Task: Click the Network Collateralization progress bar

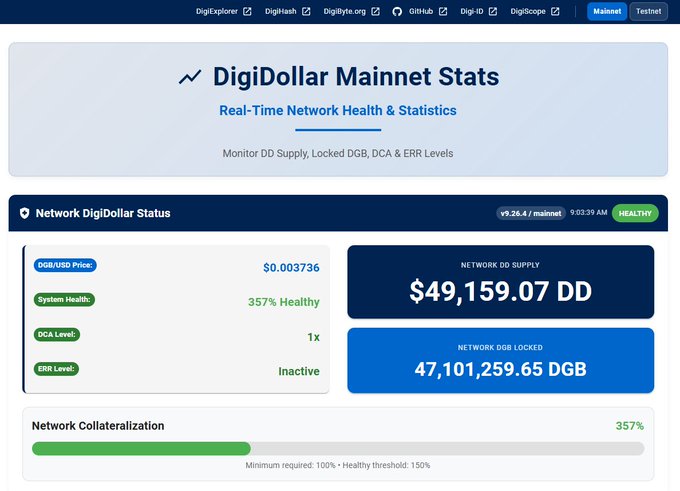Action: coord(338,448)
